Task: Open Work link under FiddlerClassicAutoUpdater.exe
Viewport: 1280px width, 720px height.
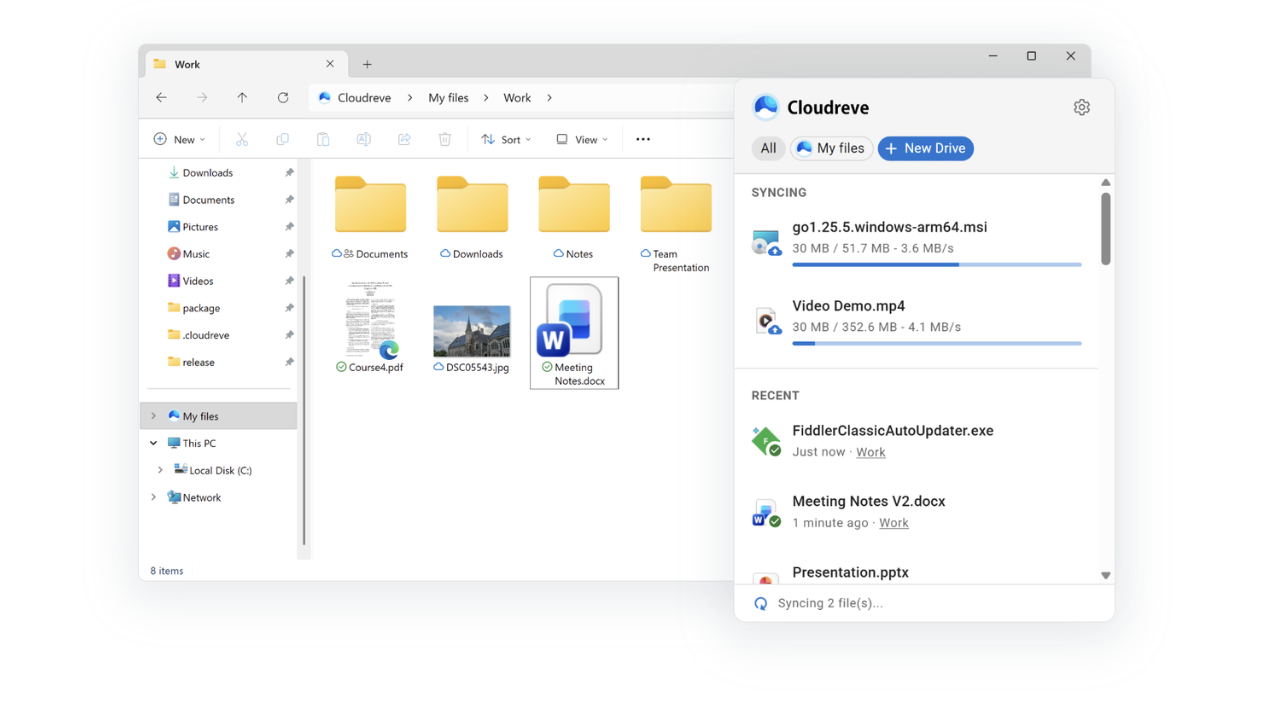Action: (x=871, y=452)
